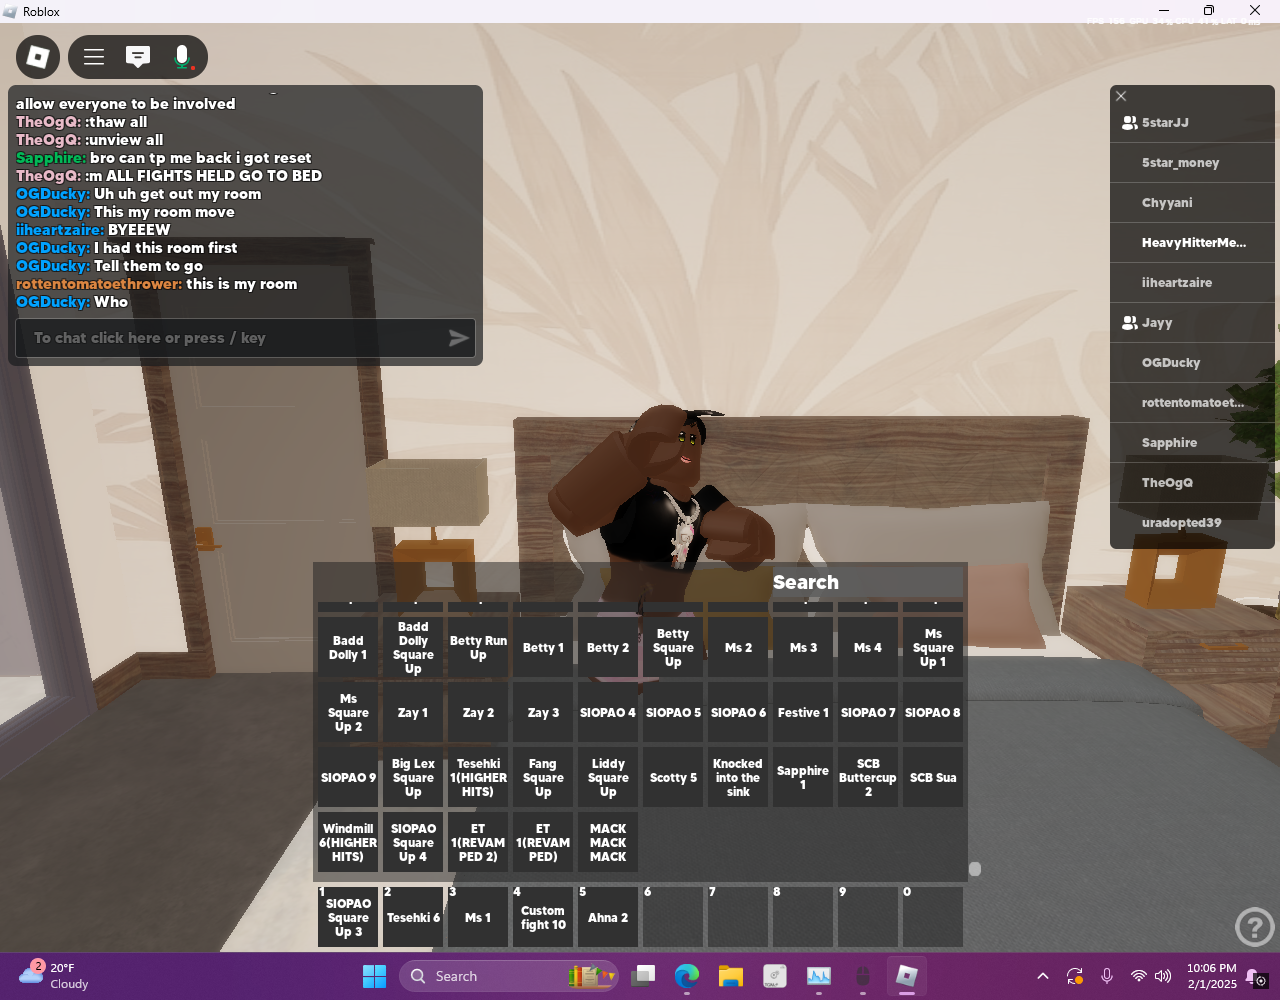Image resolution: width=1280 pixels, height=1000 pixels.
Task: Open the Roblox logo menu
Action: click(38, 57)
